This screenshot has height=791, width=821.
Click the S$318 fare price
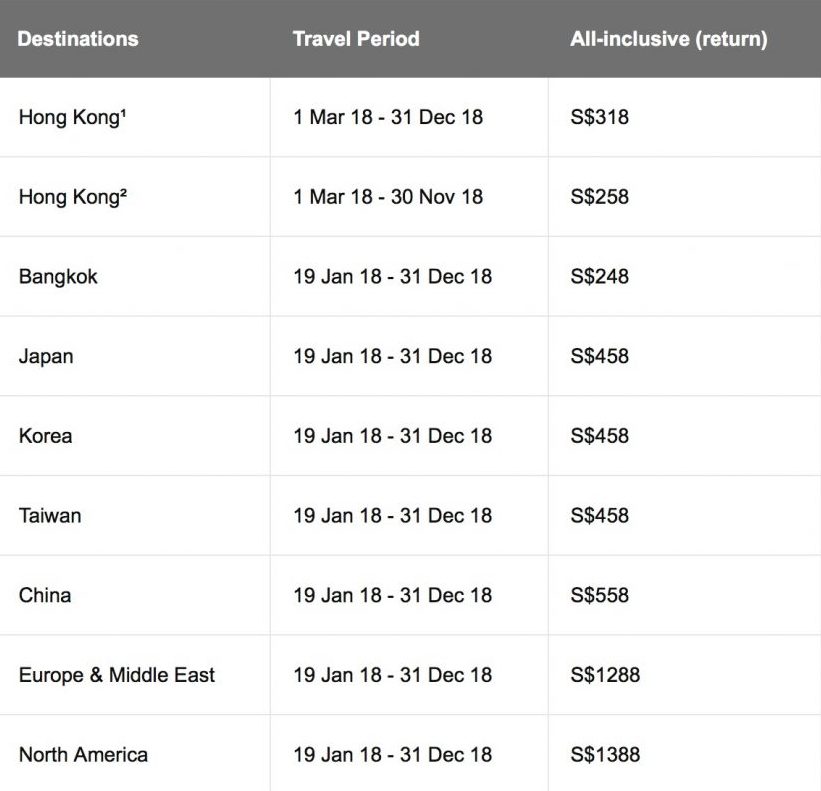[600, 117]
